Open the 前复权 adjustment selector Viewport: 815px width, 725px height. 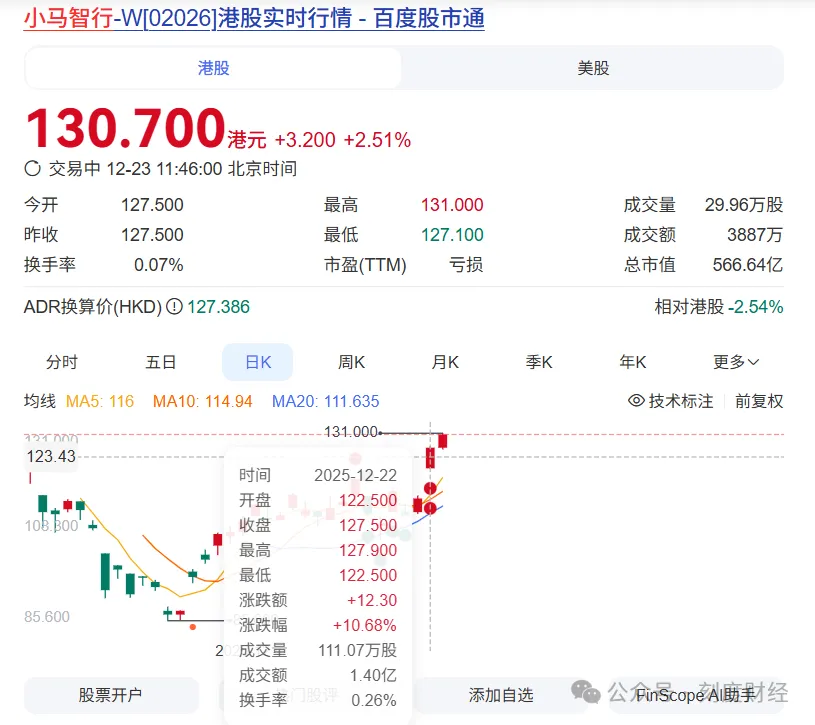pyautogui.click(x=759, y=401)
